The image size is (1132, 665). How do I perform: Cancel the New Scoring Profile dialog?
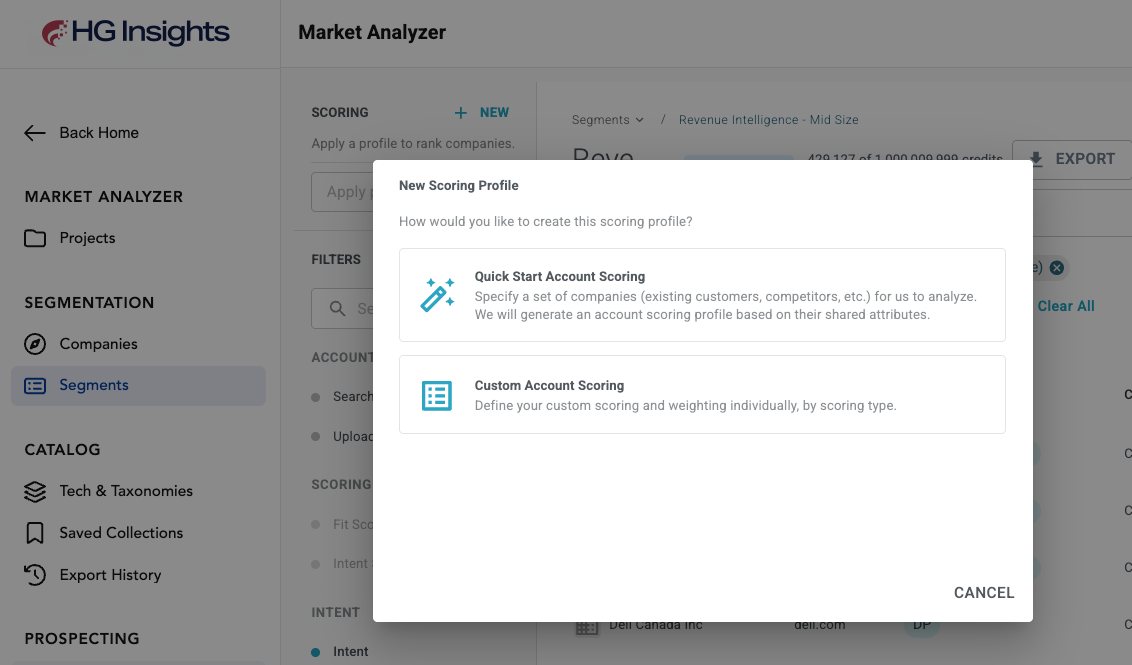tap(983, 593)
